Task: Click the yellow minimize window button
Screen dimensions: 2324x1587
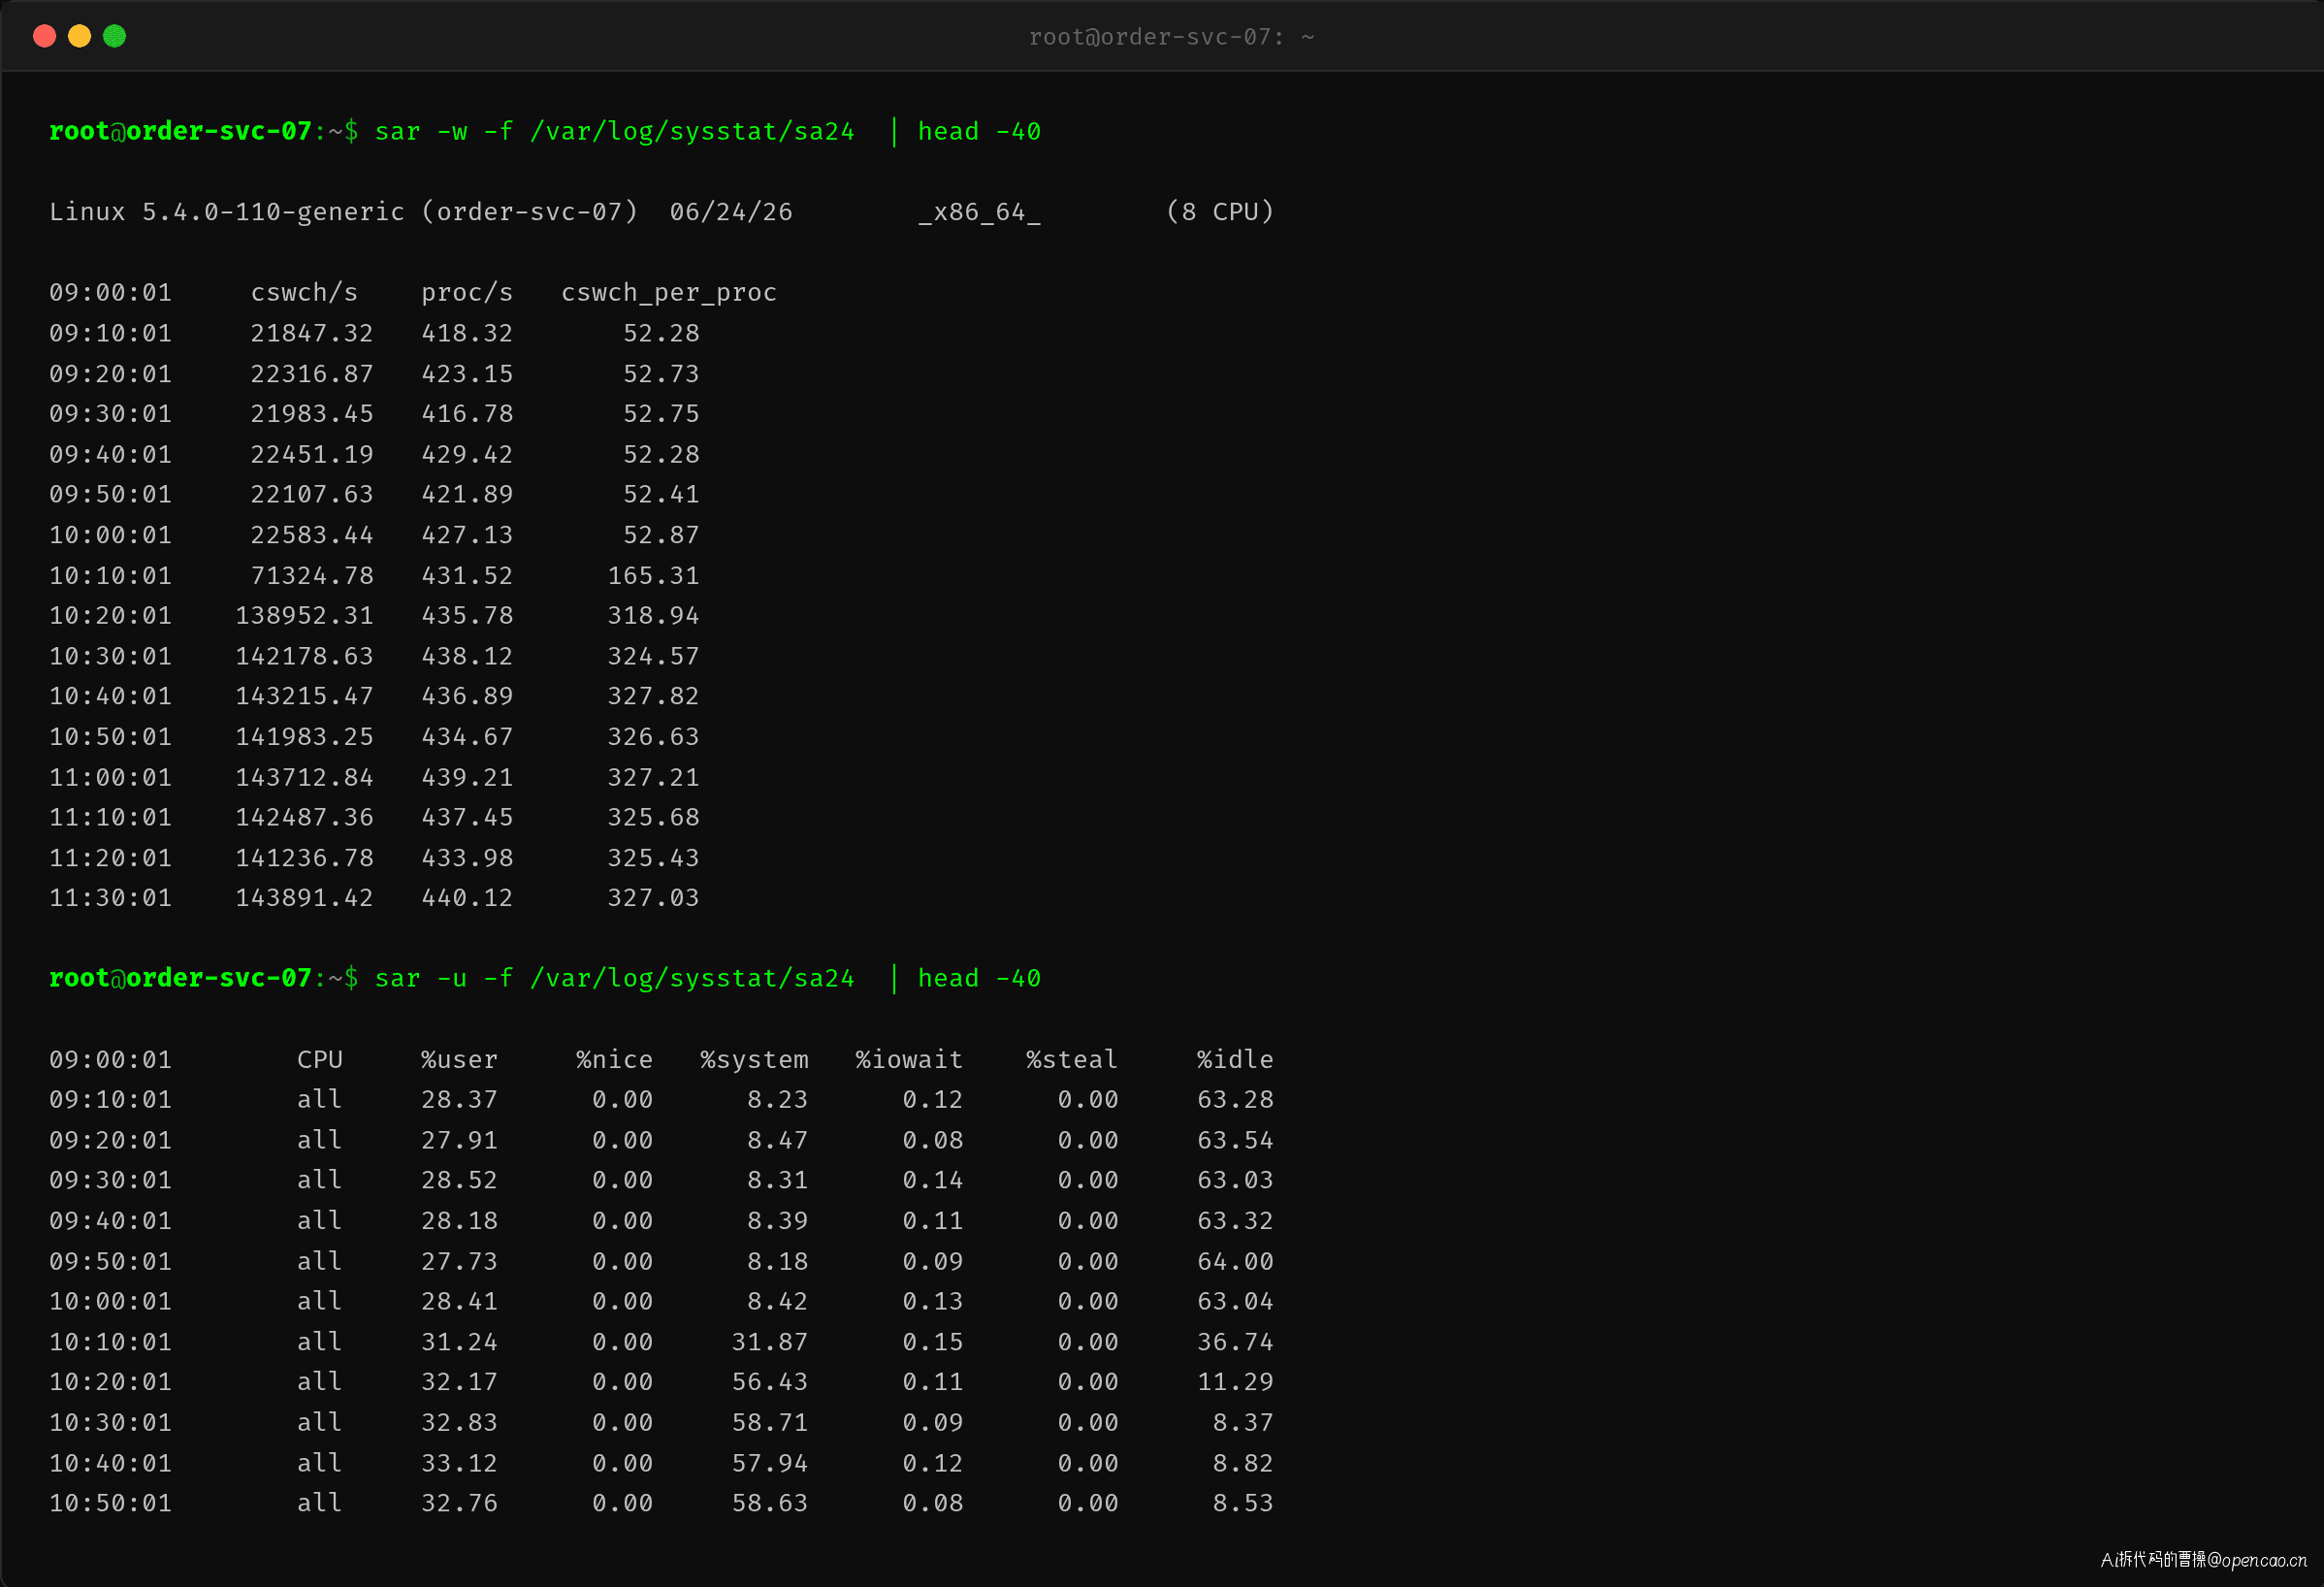Action: pyautogui.click(x=79, y=37)
